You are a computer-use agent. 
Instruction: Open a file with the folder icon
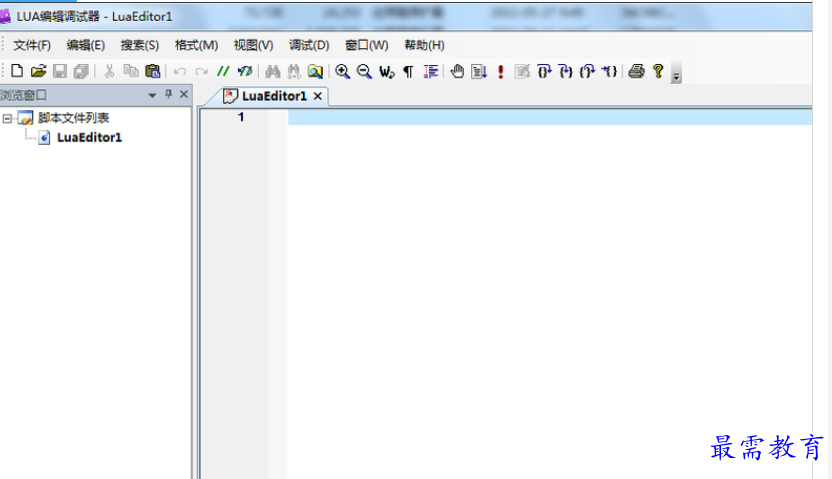[38, 71]
